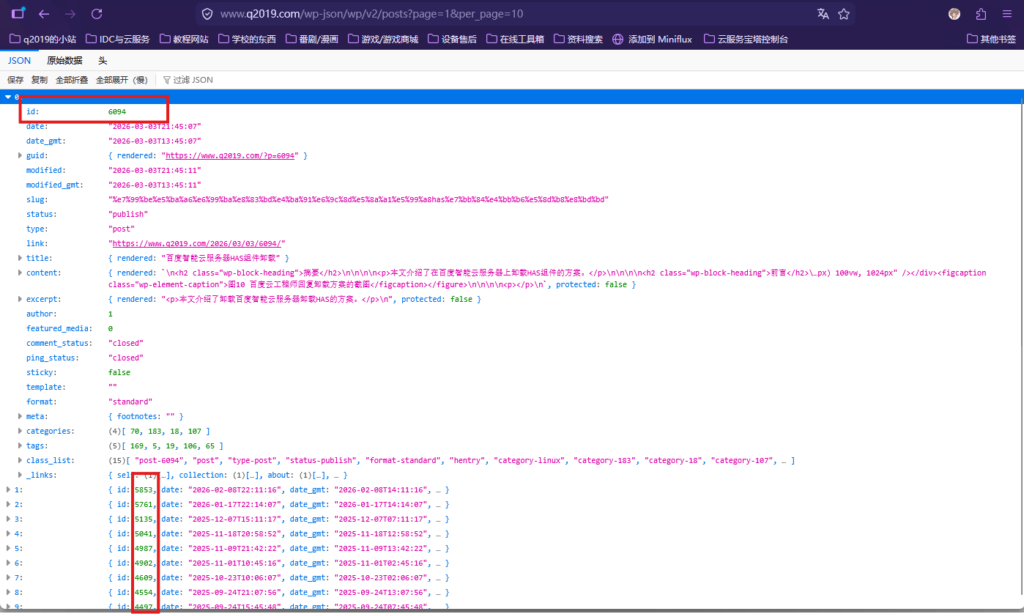Switch to the 原始数据 tab
The height and width of the screenshot is (614, 1024).
click(65, 60)
